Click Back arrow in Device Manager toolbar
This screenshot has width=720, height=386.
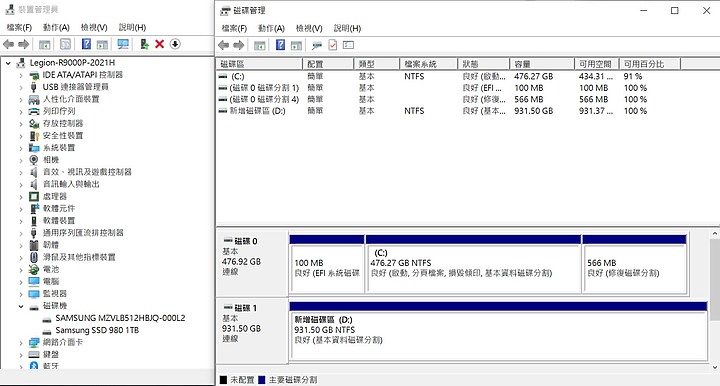click(8, 44)
